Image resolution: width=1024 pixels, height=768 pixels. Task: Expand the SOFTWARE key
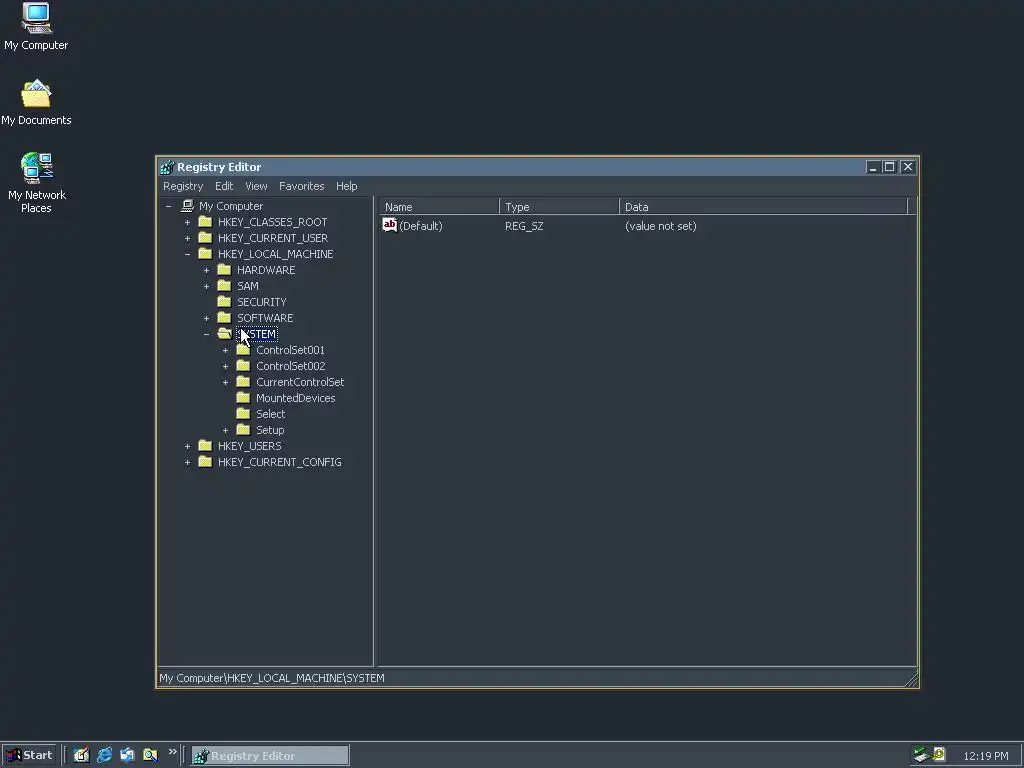pyautogui.click(x=206, y=318)
